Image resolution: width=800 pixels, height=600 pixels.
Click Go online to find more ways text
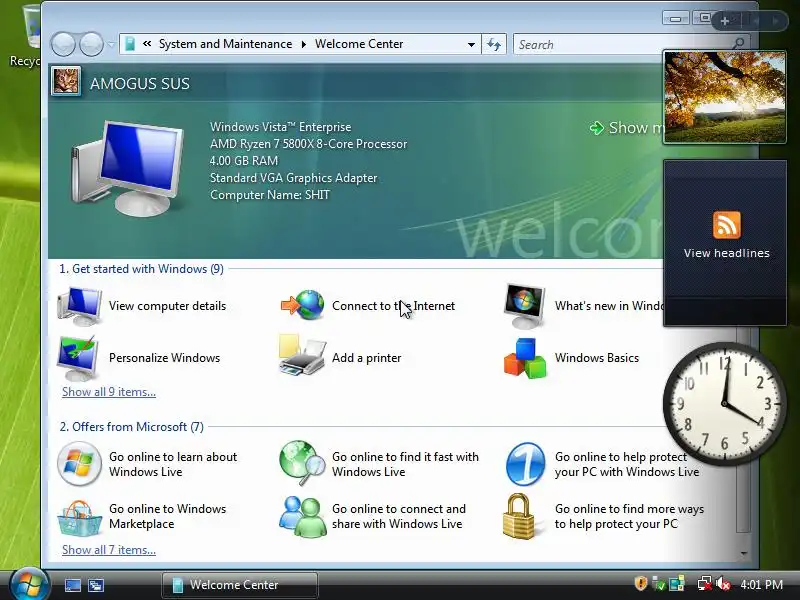[x=630, y=516]
